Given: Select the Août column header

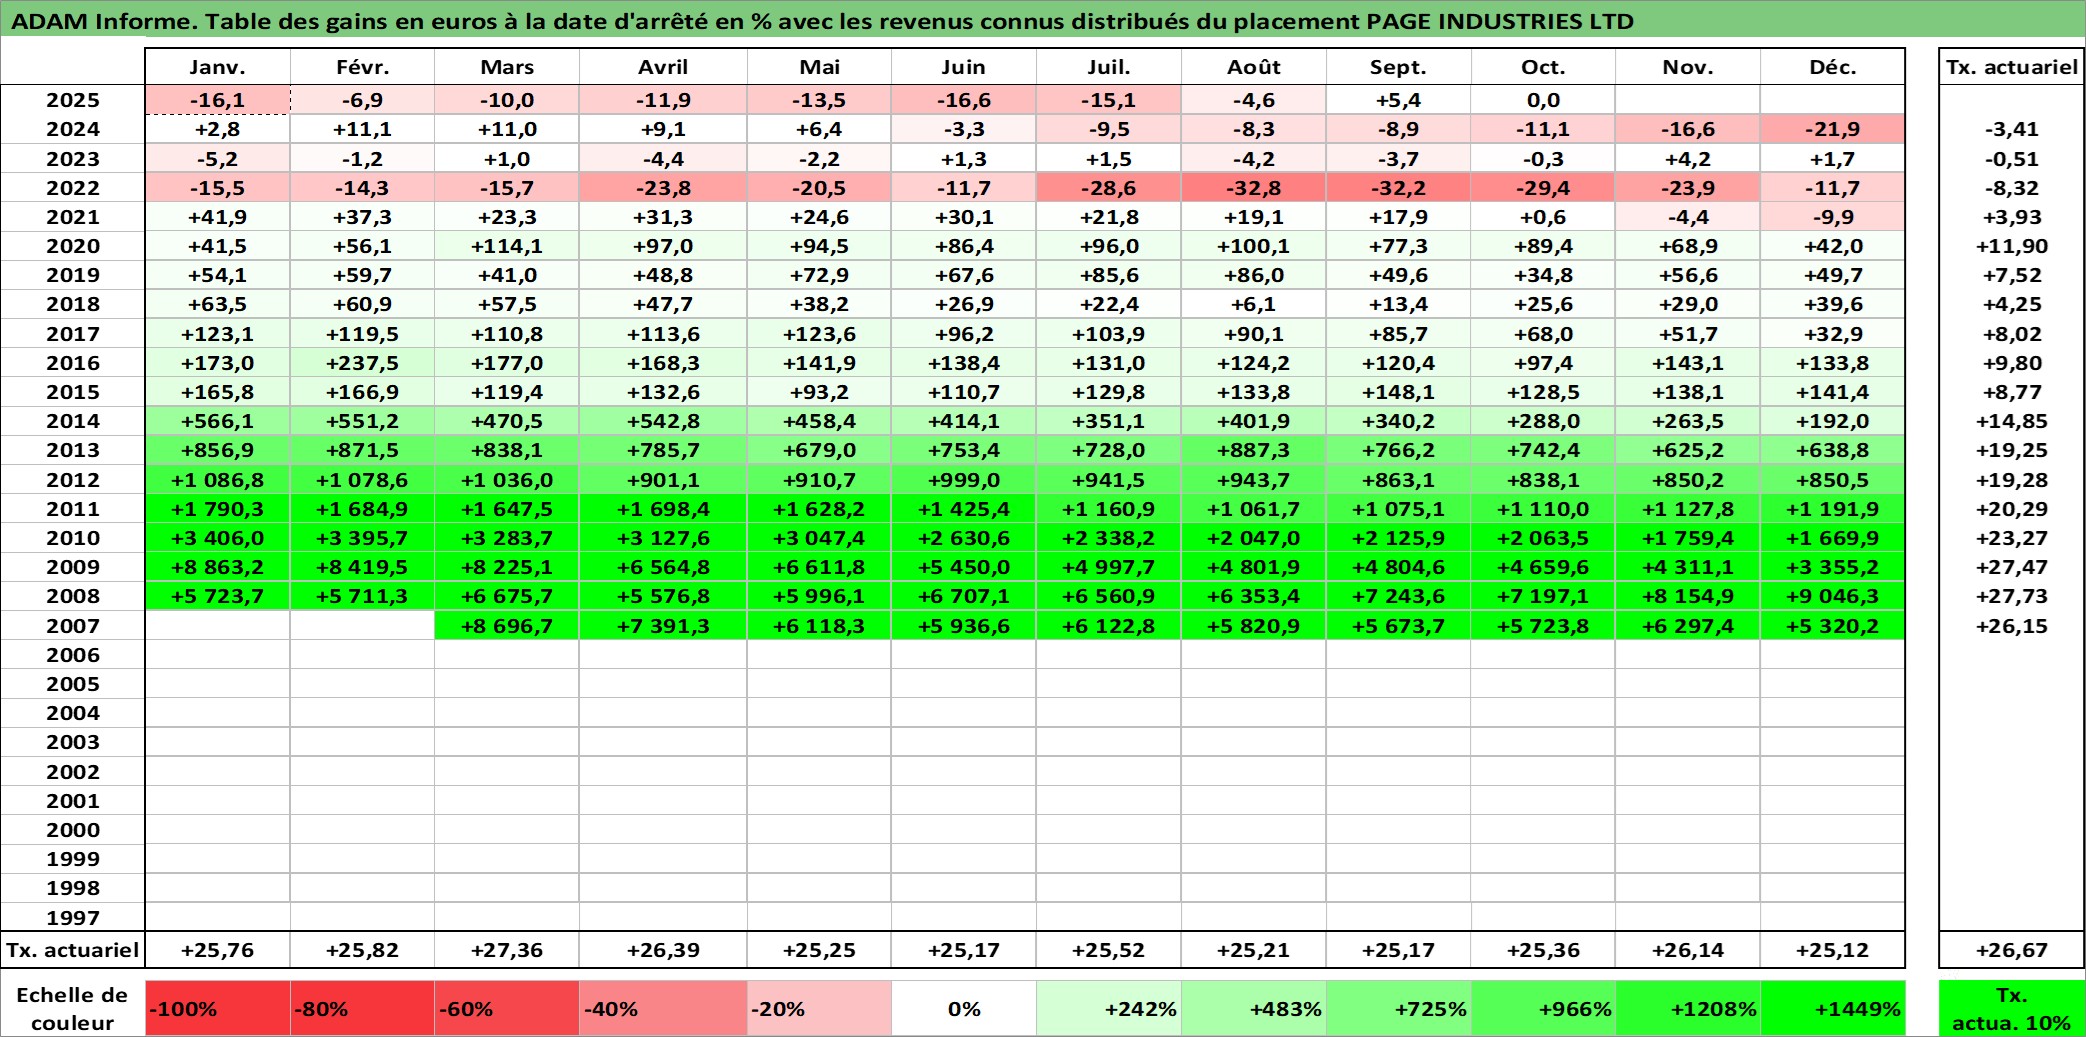Looking at the screenshot, I should tap(1253, 67).
